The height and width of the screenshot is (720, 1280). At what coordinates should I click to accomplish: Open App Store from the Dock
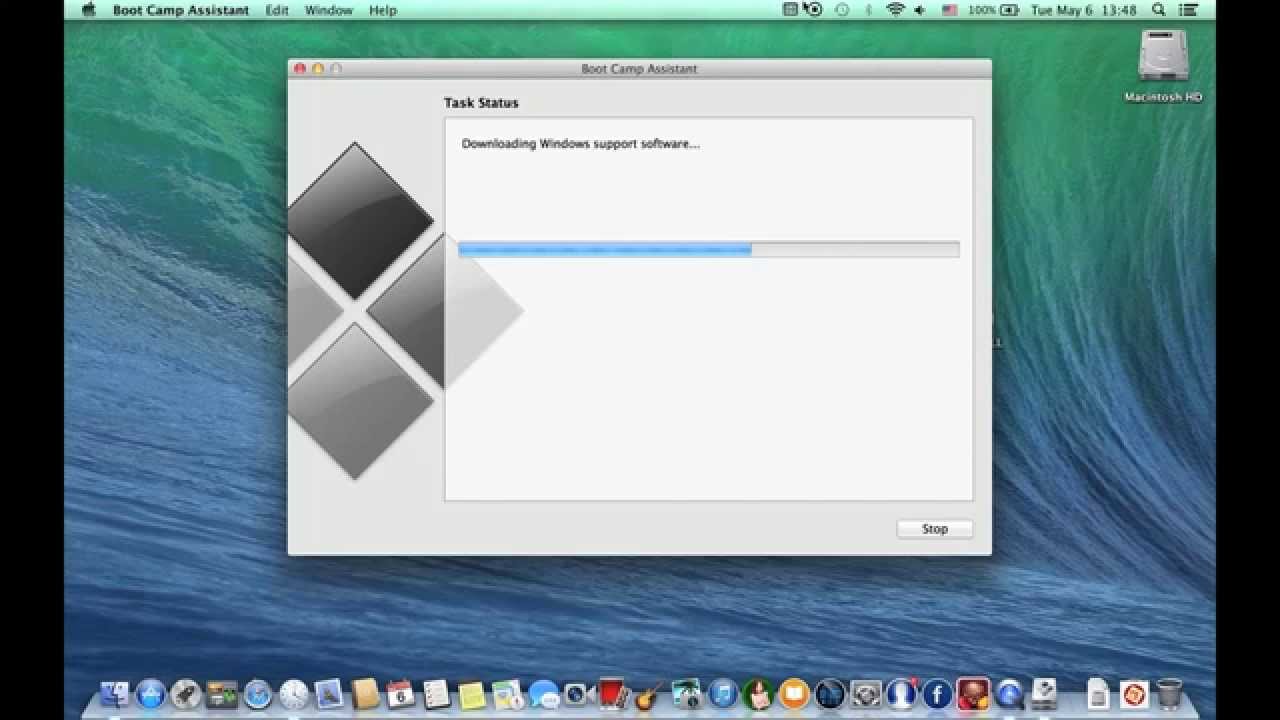150,694
